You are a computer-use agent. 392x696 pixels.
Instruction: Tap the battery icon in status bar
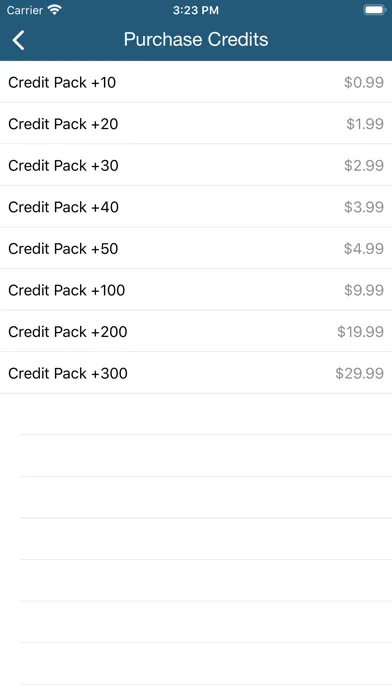pyautogui.click(x=374, y=10)
